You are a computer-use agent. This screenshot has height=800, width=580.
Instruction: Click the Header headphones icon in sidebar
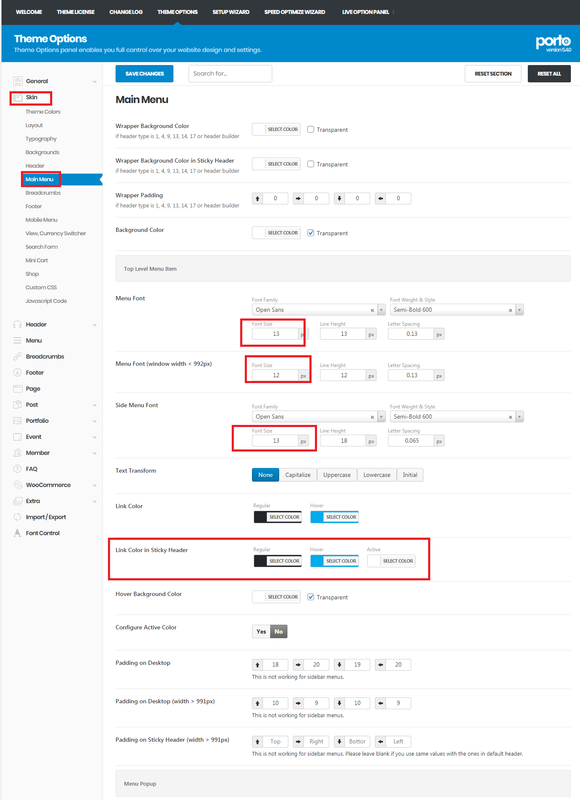(x=17, y=324)
